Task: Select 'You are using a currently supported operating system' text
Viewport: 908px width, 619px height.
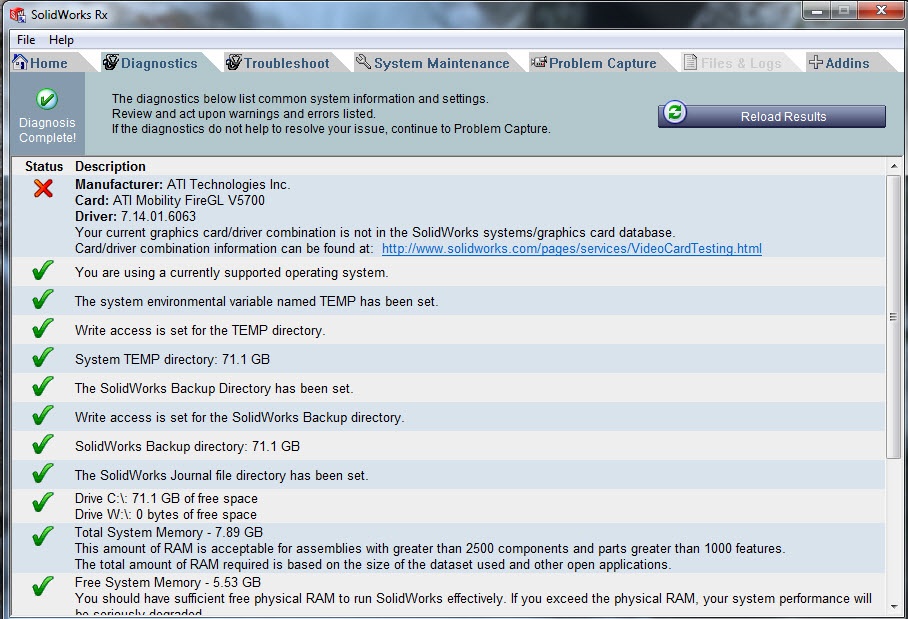Action: point(232,272)
